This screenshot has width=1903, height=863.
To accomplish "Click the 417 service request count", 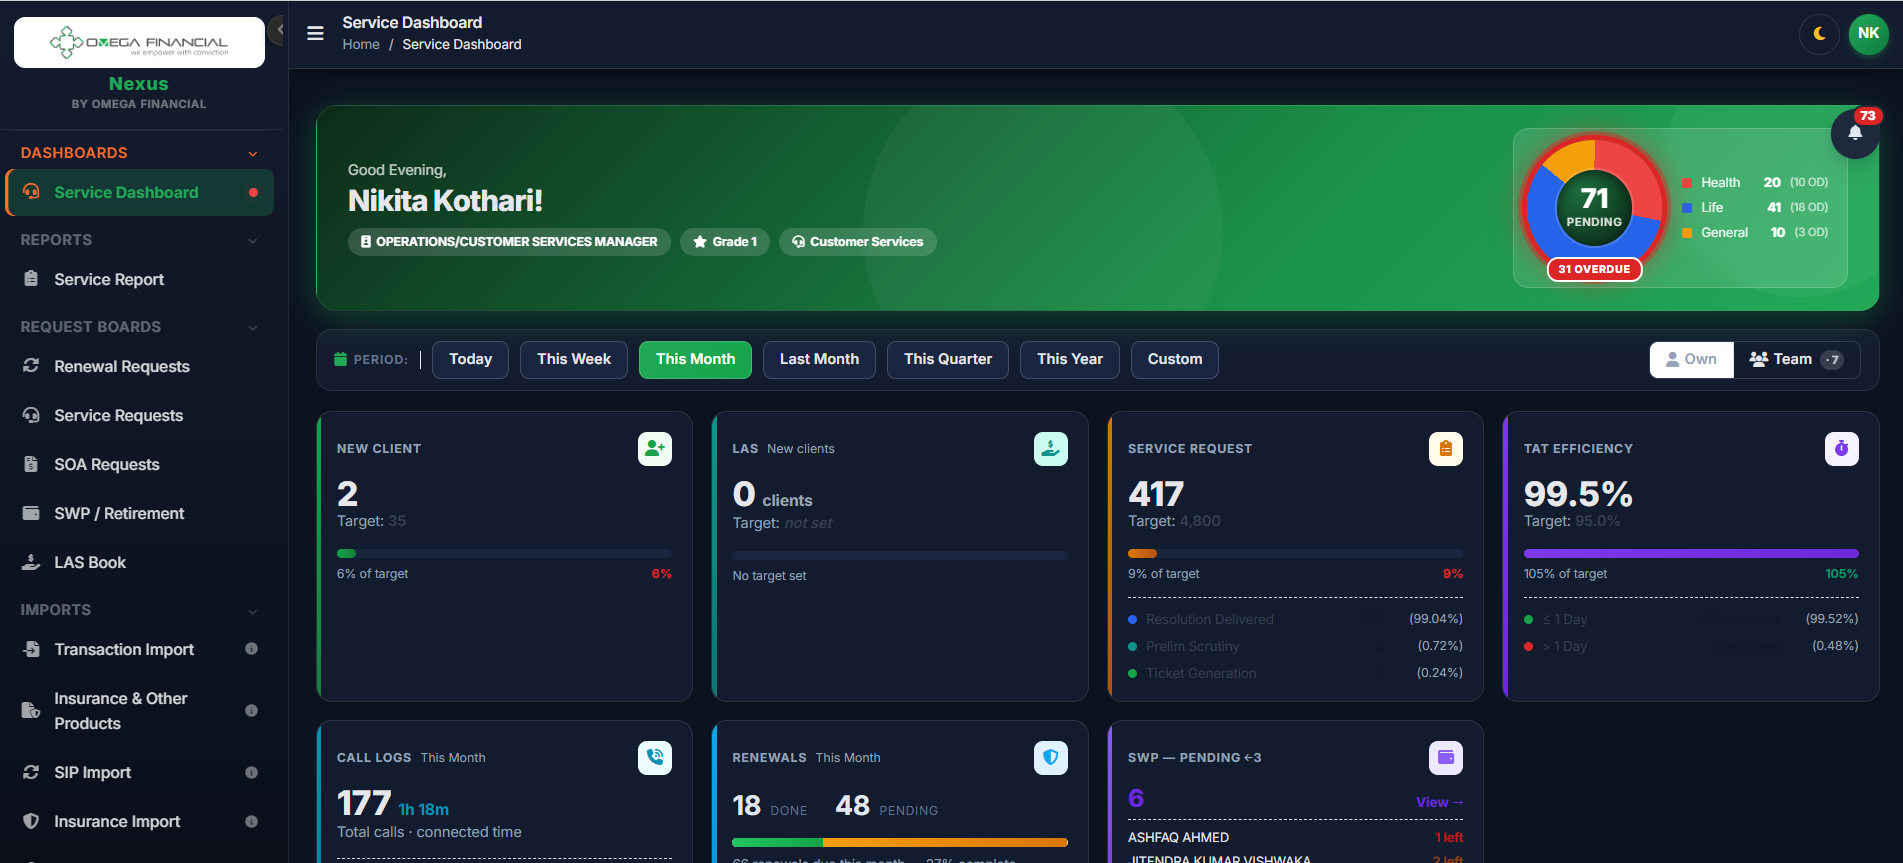I will (1156, 494).
